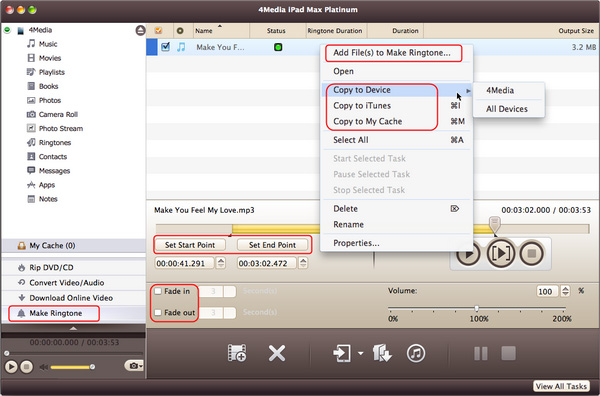Collapse the mini player panel arrow
The height and width of the screenshot is (396, 600).
coord(73,328)
